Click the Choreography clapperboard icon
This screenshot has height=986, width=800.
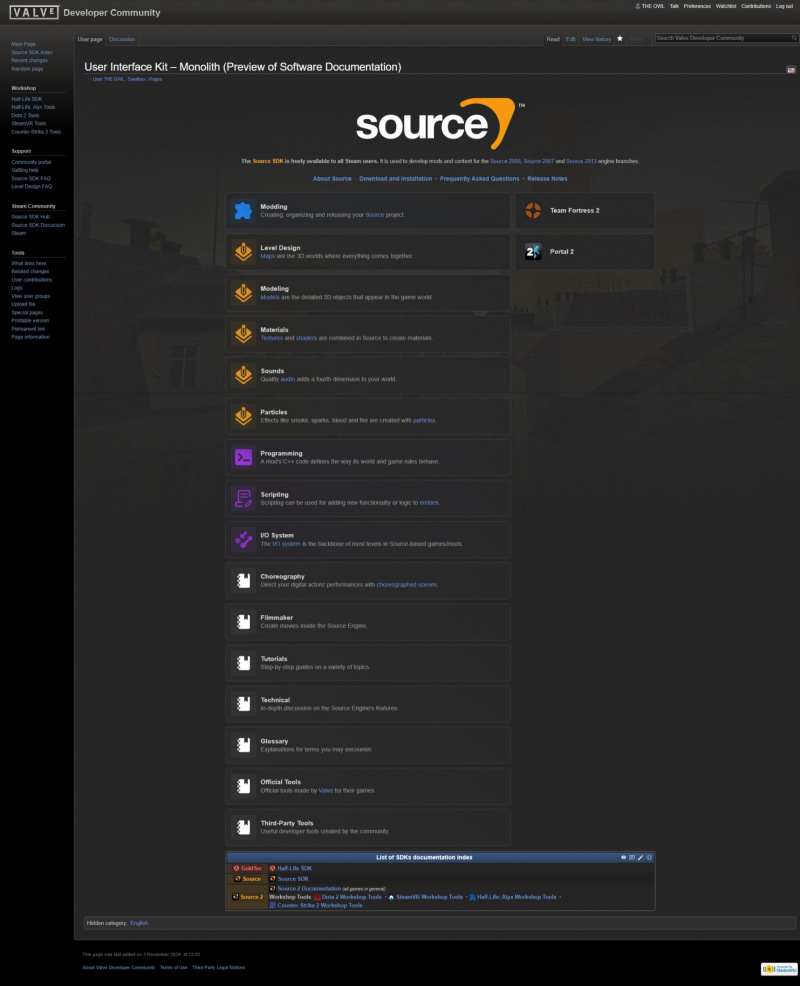242,580
